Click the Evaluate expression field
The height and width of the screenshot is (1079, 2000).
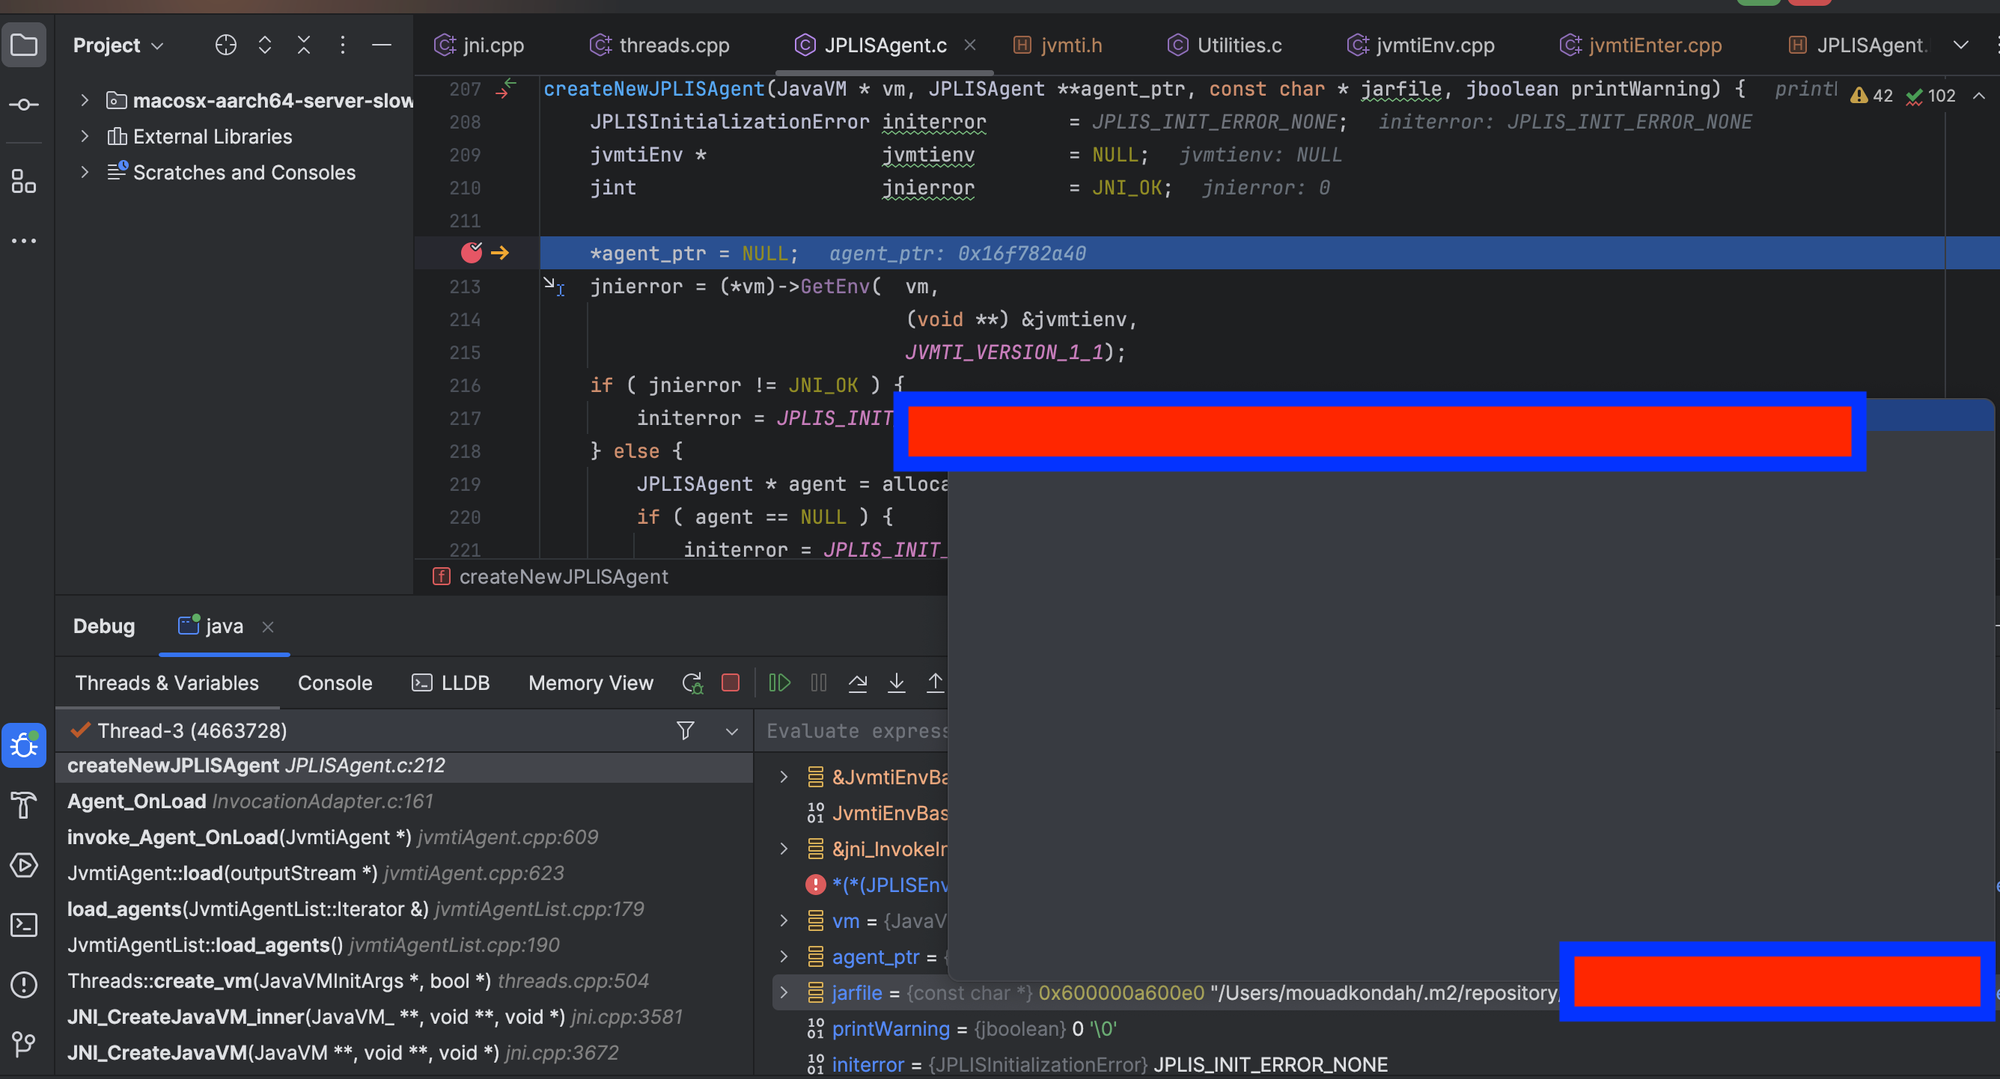coord(855,731)
